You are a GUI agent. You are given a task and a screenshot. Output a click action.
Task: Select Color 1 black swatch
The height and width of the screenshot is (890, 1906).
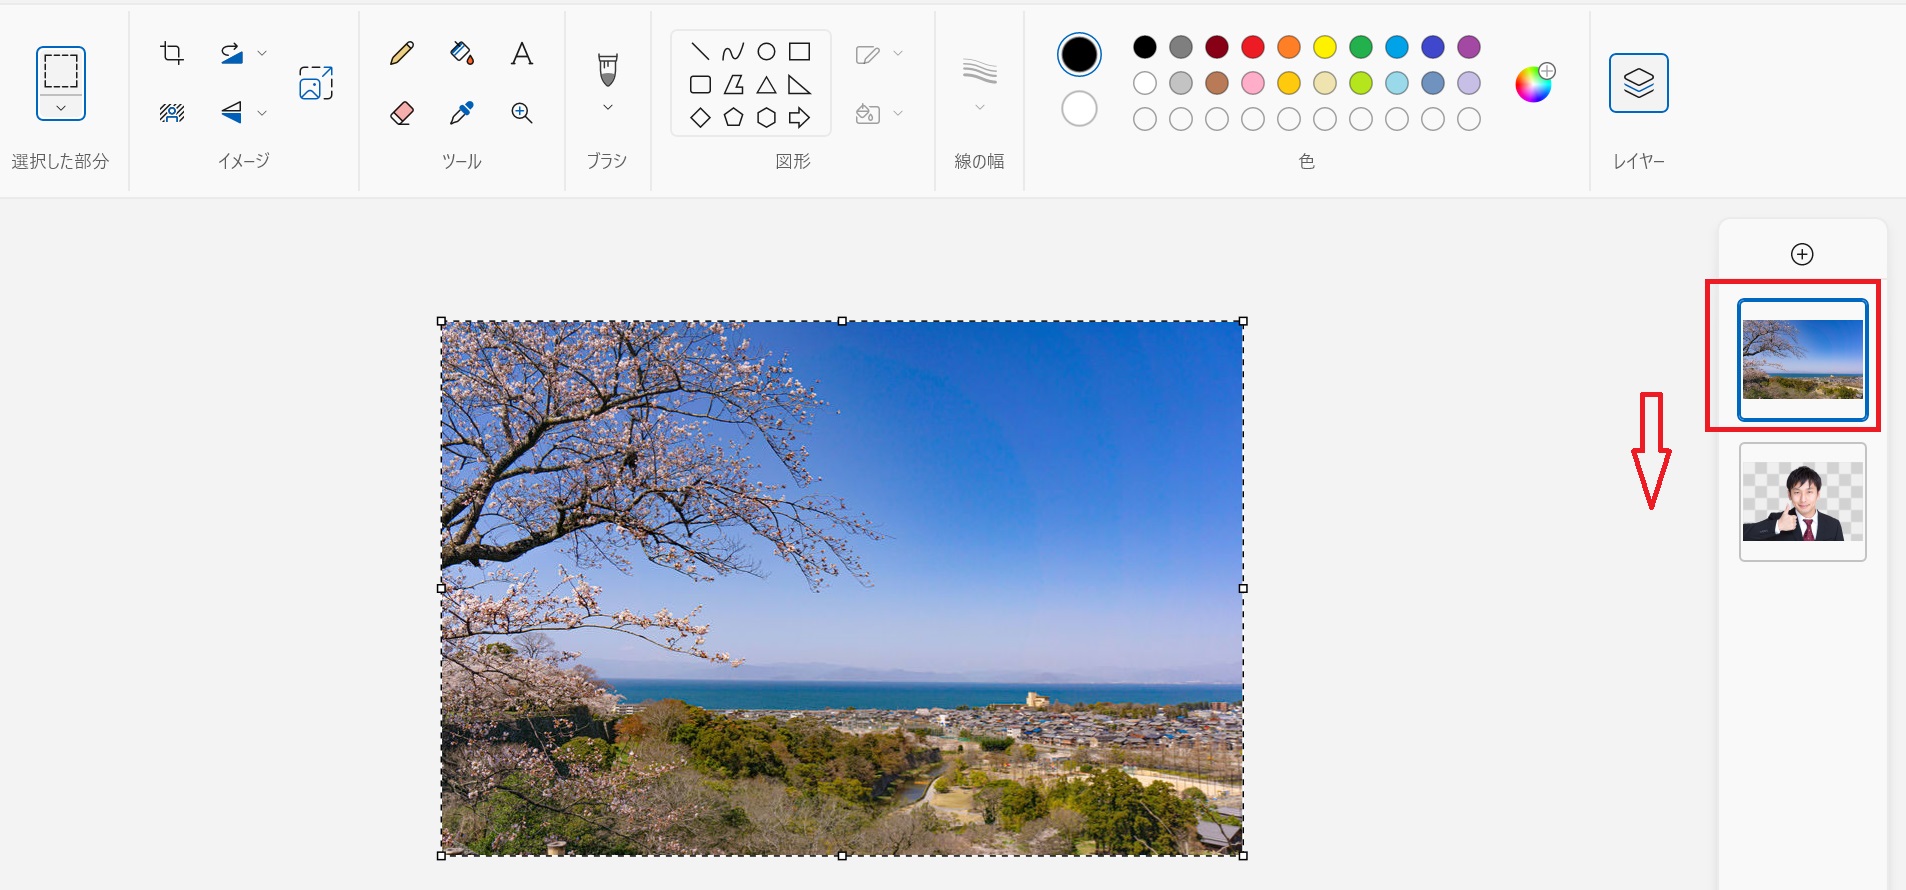[x=1079, y=55]
